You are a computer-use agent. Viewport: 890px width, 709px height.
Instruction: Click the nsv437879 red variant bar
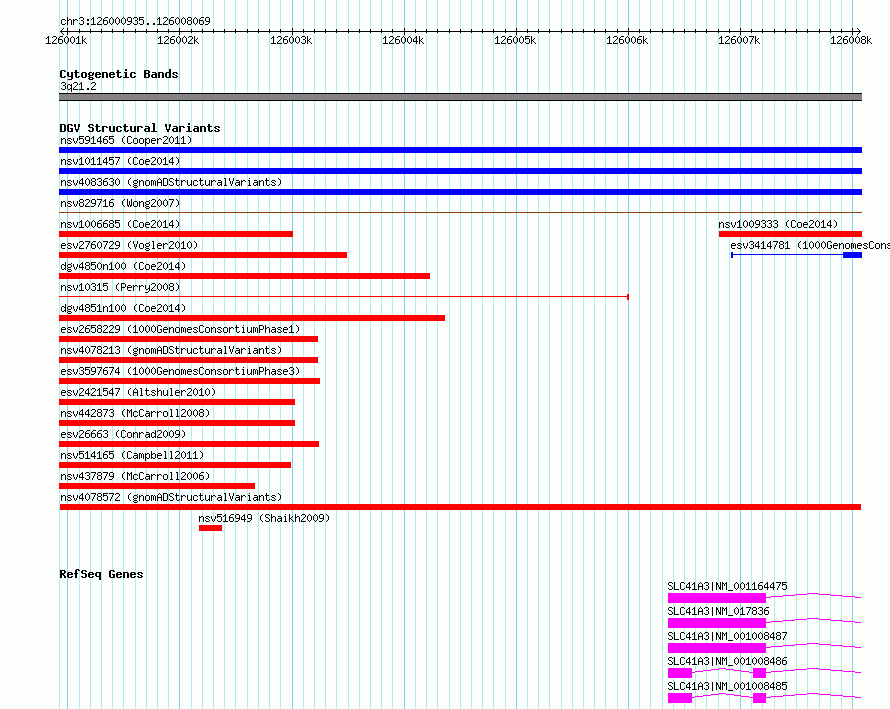157,486
